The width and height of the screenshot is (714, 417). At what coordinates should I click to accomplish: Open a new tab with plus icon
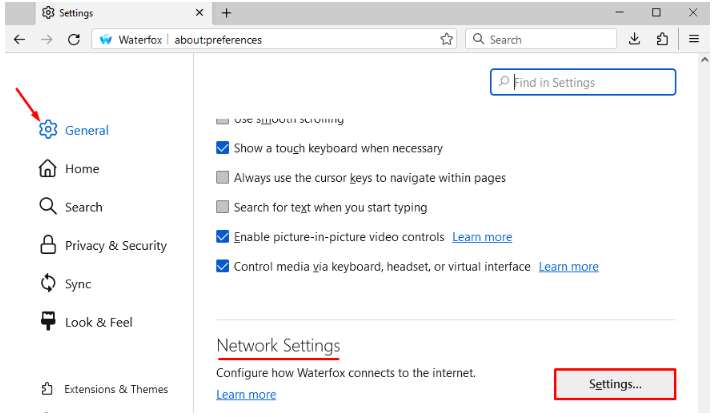pyautogui.click(x=227, y=12)
